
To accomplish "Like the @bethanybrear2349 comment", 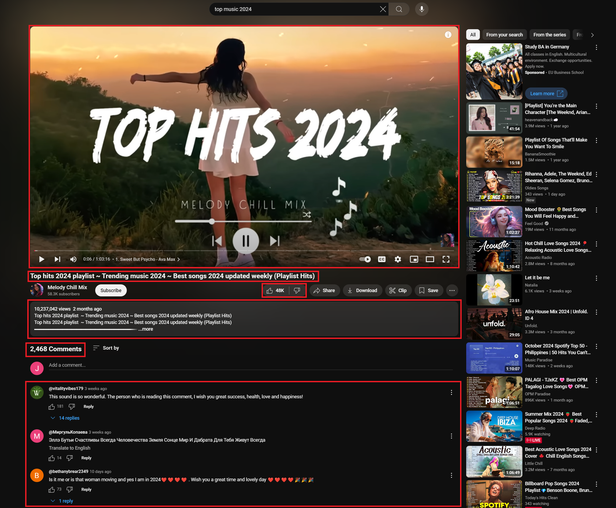I will (x=51, y=490).
